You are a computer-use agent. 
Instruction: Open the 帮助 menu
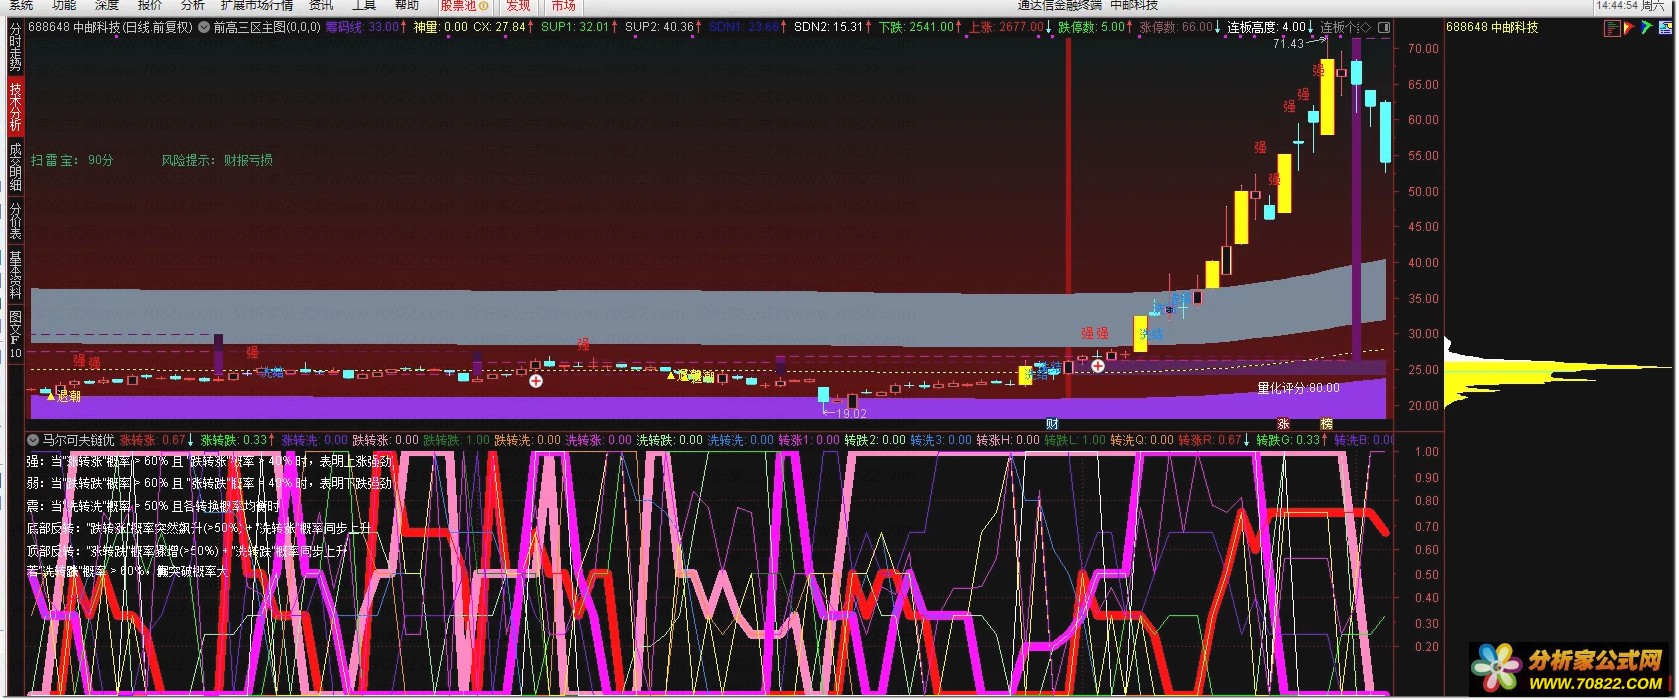click(407, 5)
